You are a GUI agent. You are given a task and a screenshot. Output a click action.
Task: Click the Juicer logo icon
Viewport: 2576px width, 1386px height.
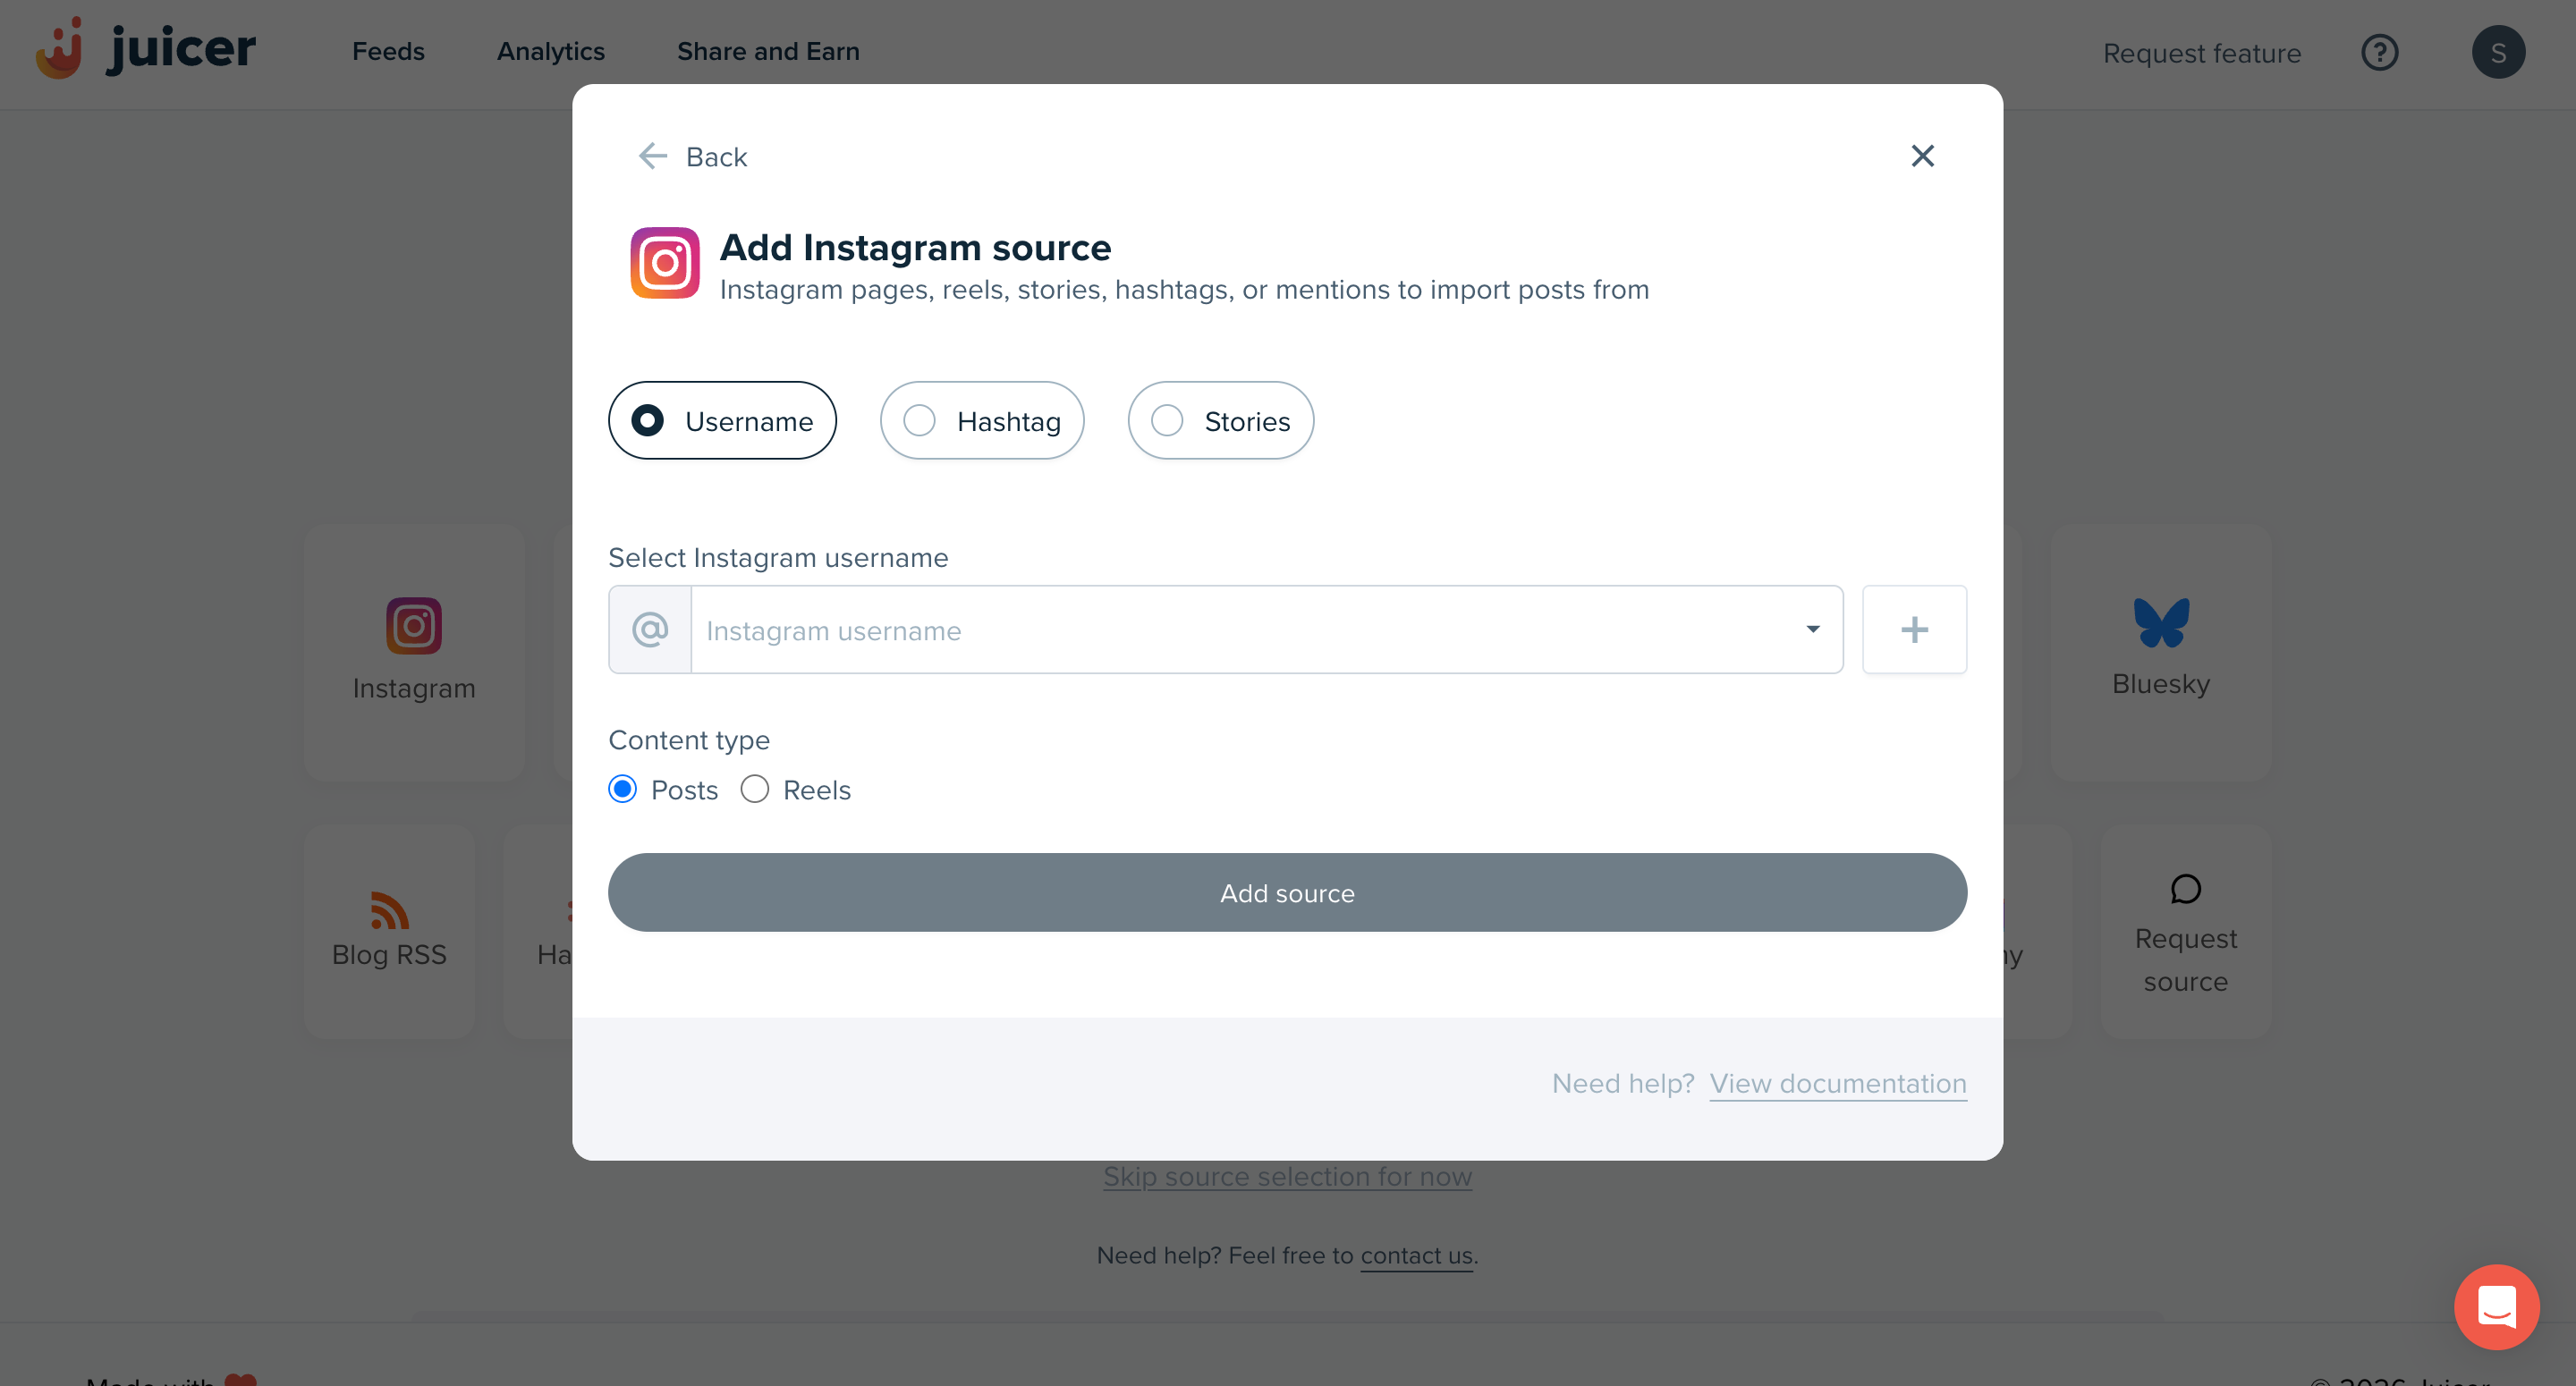click(x=60, y=48)
